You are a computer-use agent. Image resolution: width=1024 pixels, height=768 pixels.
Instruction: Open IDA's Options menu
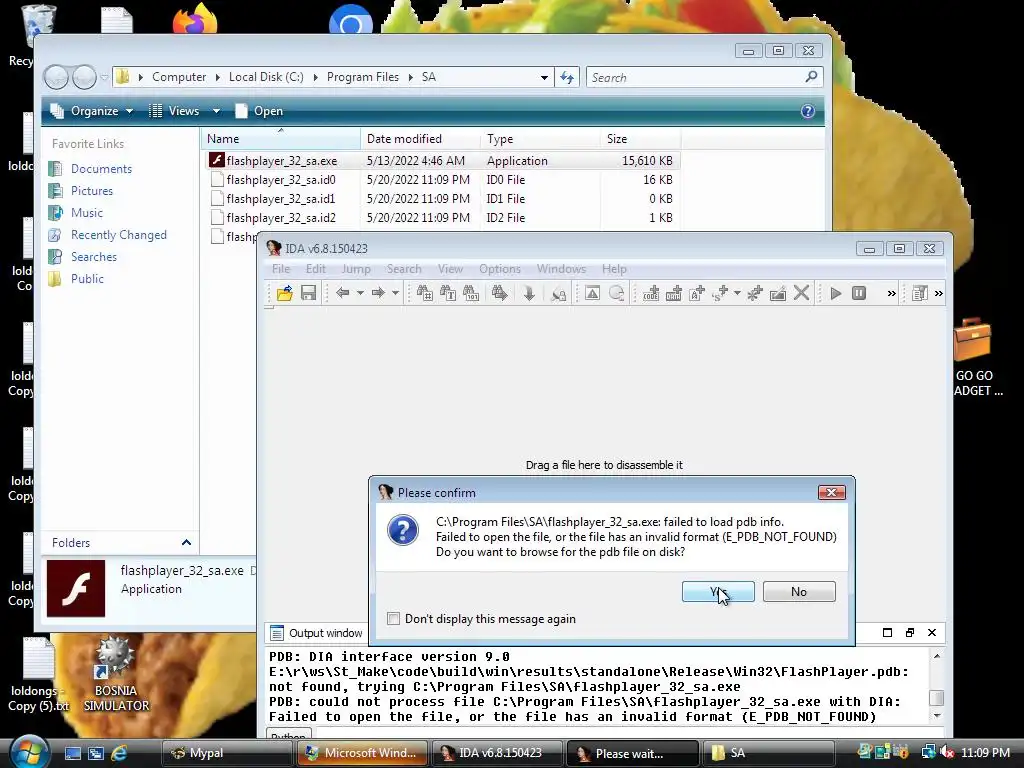[500, 269]
